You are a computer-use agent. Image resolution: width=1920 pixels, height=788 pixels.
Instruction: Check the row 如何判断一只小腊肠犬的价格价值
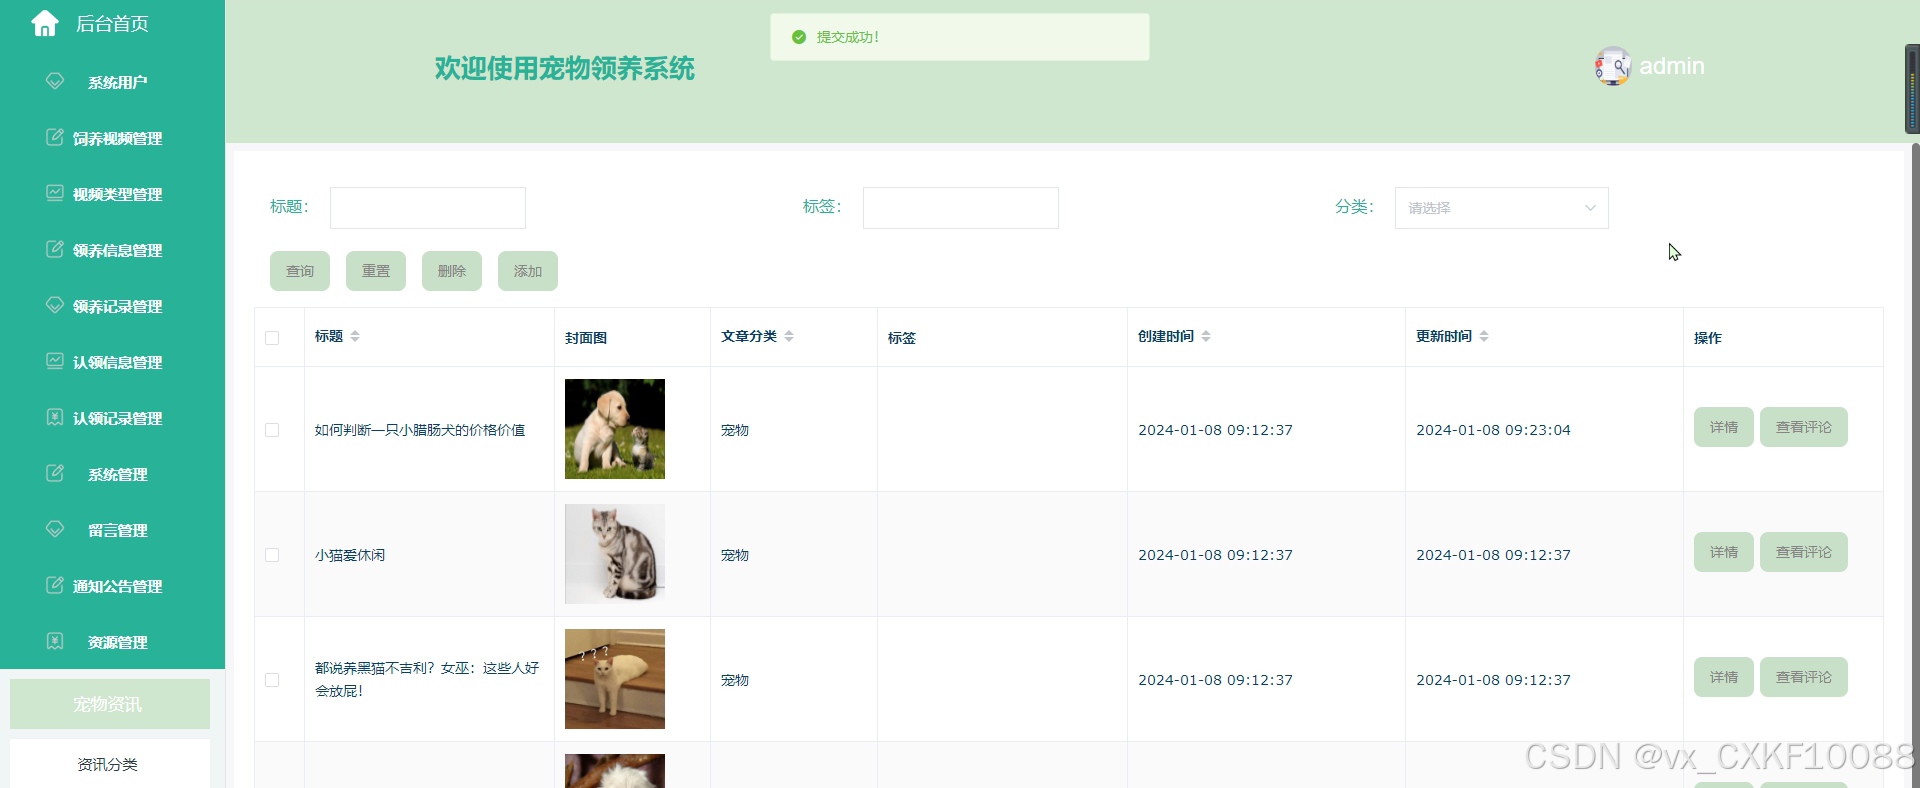click(272, 430)
